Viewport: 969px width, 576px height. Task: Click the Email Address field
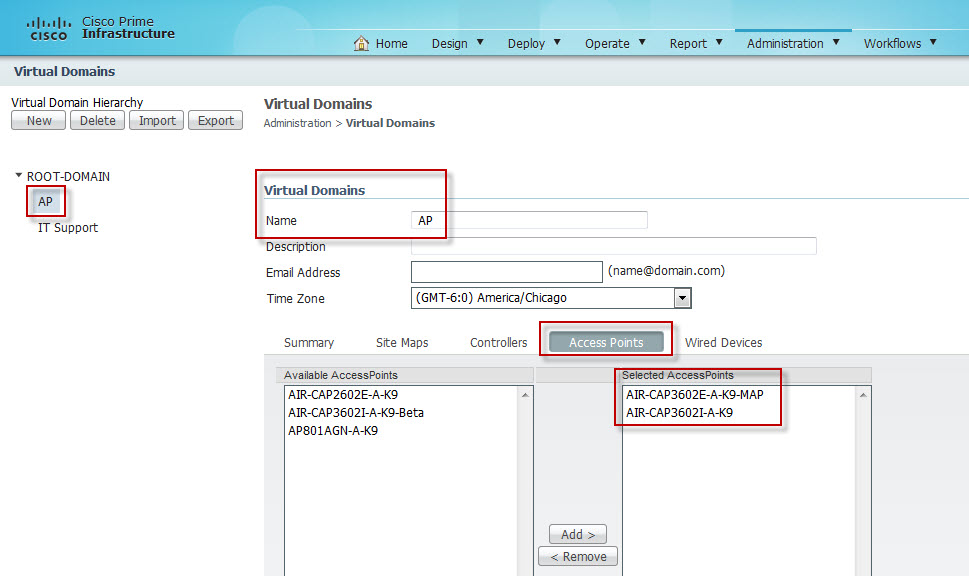pos(507,272)
